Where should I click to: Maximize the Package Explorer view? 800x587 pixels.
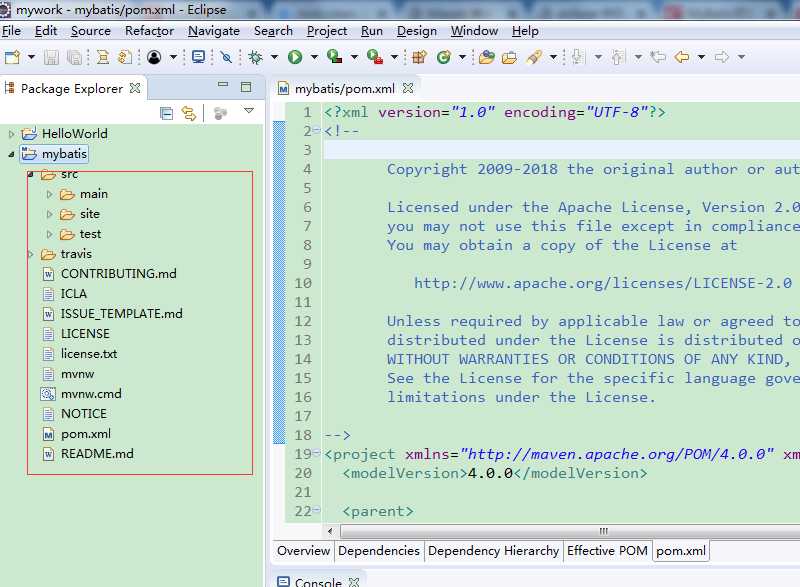pos(246,87)
